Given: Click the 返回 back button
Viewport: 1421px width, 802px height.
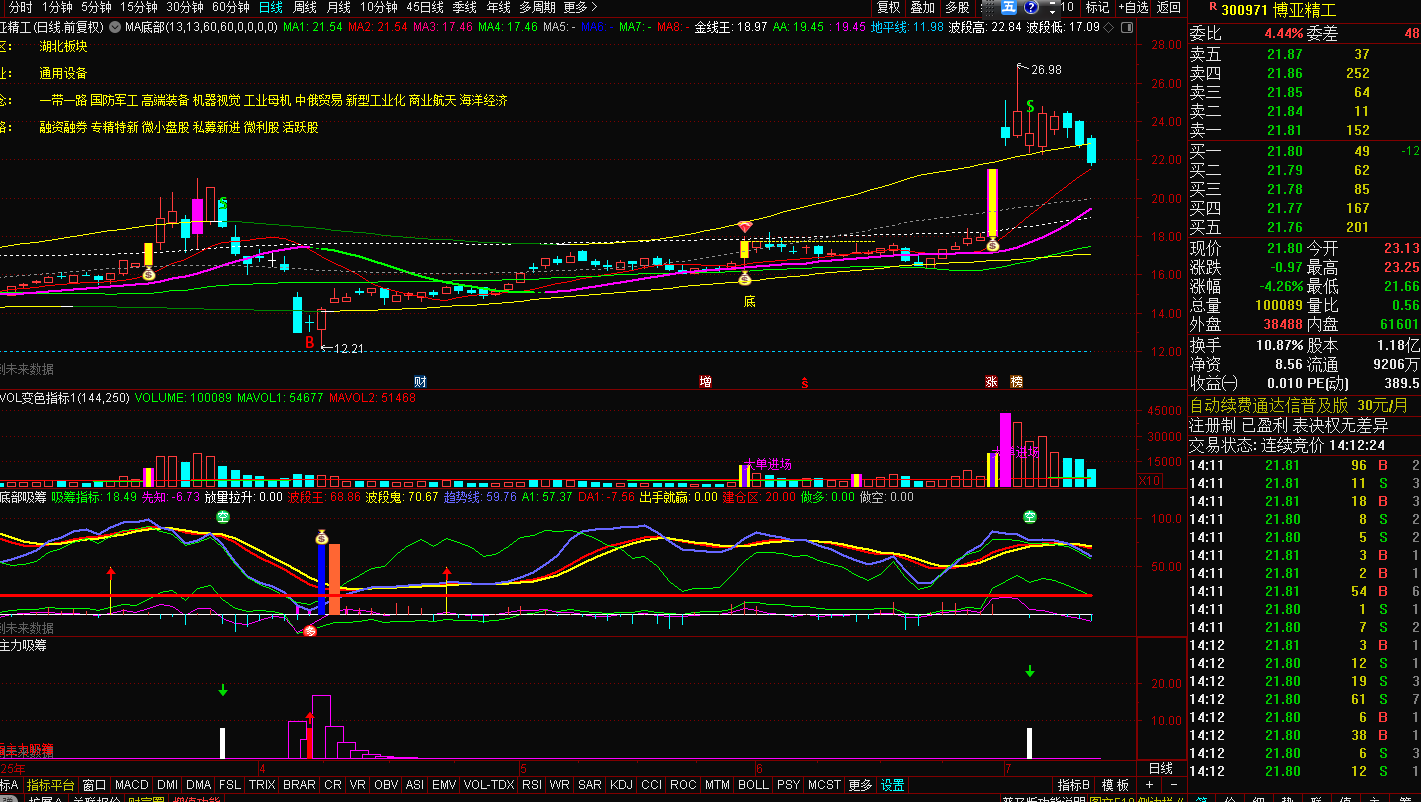Looking at the screenshot, I should [x=1168, y=7].
